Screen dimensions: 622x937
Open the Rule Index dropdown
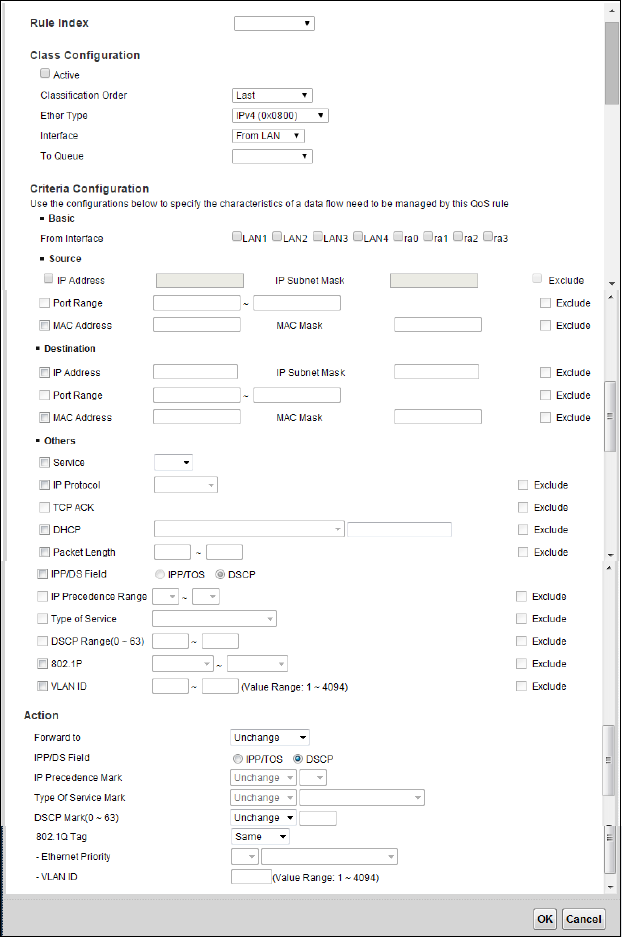point(274,23)
